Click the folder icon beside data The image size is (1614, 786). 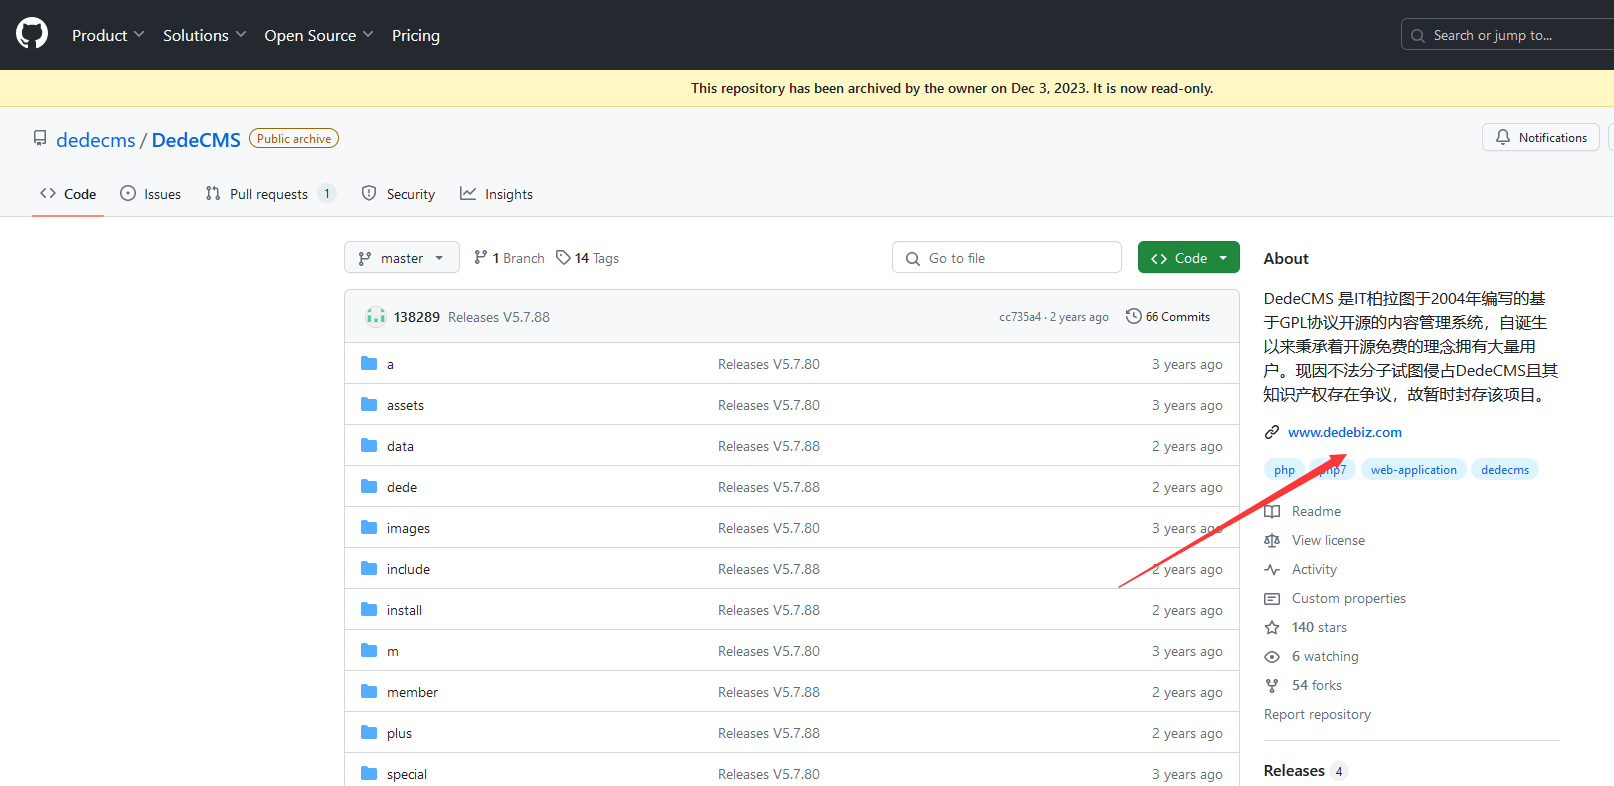point(369,446)
